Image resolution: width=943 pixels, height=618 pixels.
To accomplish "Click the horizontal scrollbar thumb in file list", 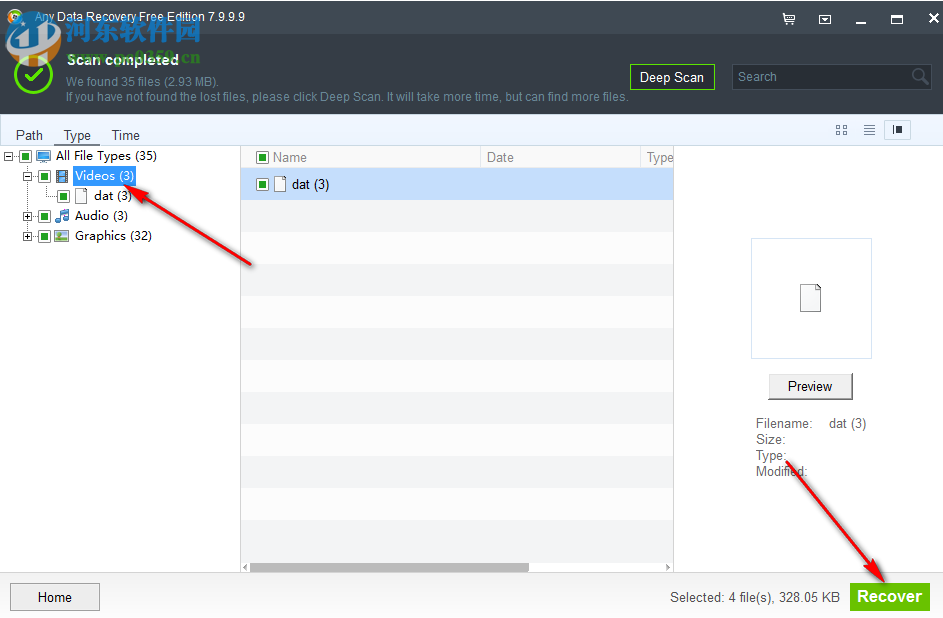I will point(389,567).
